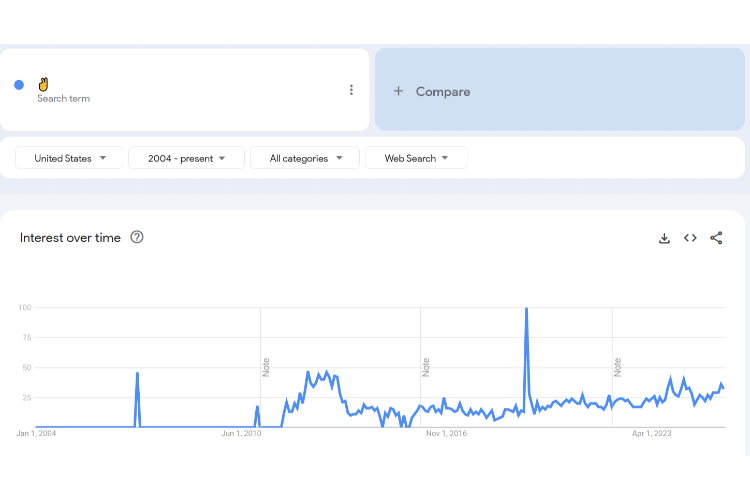
Task: Open the 2004 - present date range dropdown
Action: [x=186, y=158]
